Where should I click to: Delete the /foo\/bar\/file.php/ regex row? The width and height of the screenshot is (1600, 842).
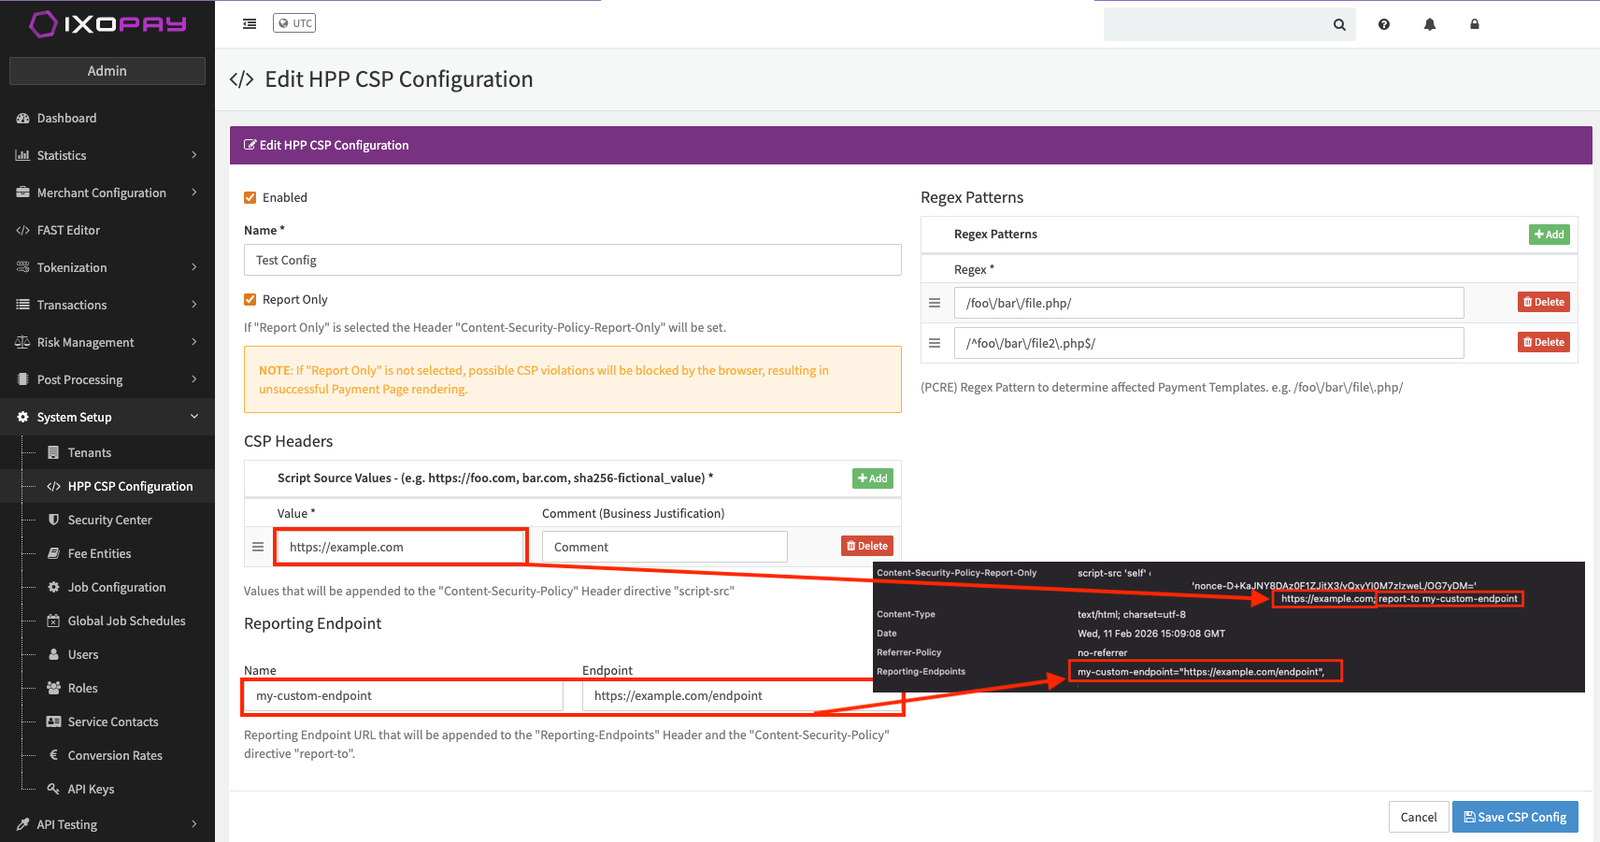coord(1544,302)
